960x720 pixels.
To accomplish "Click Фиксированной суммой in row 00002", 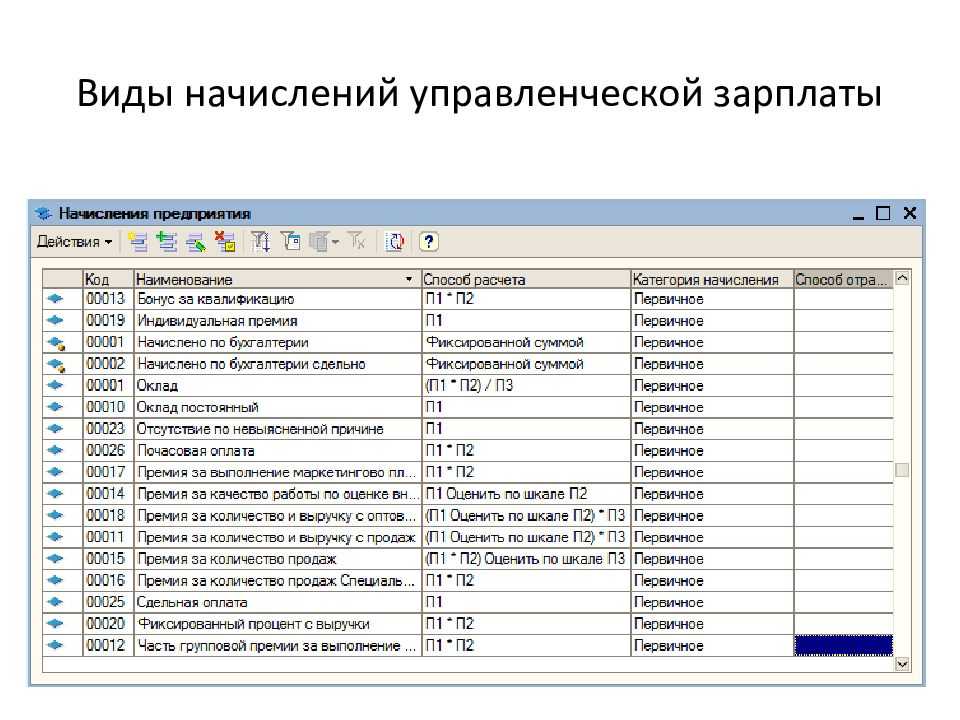I will (526, 364).
